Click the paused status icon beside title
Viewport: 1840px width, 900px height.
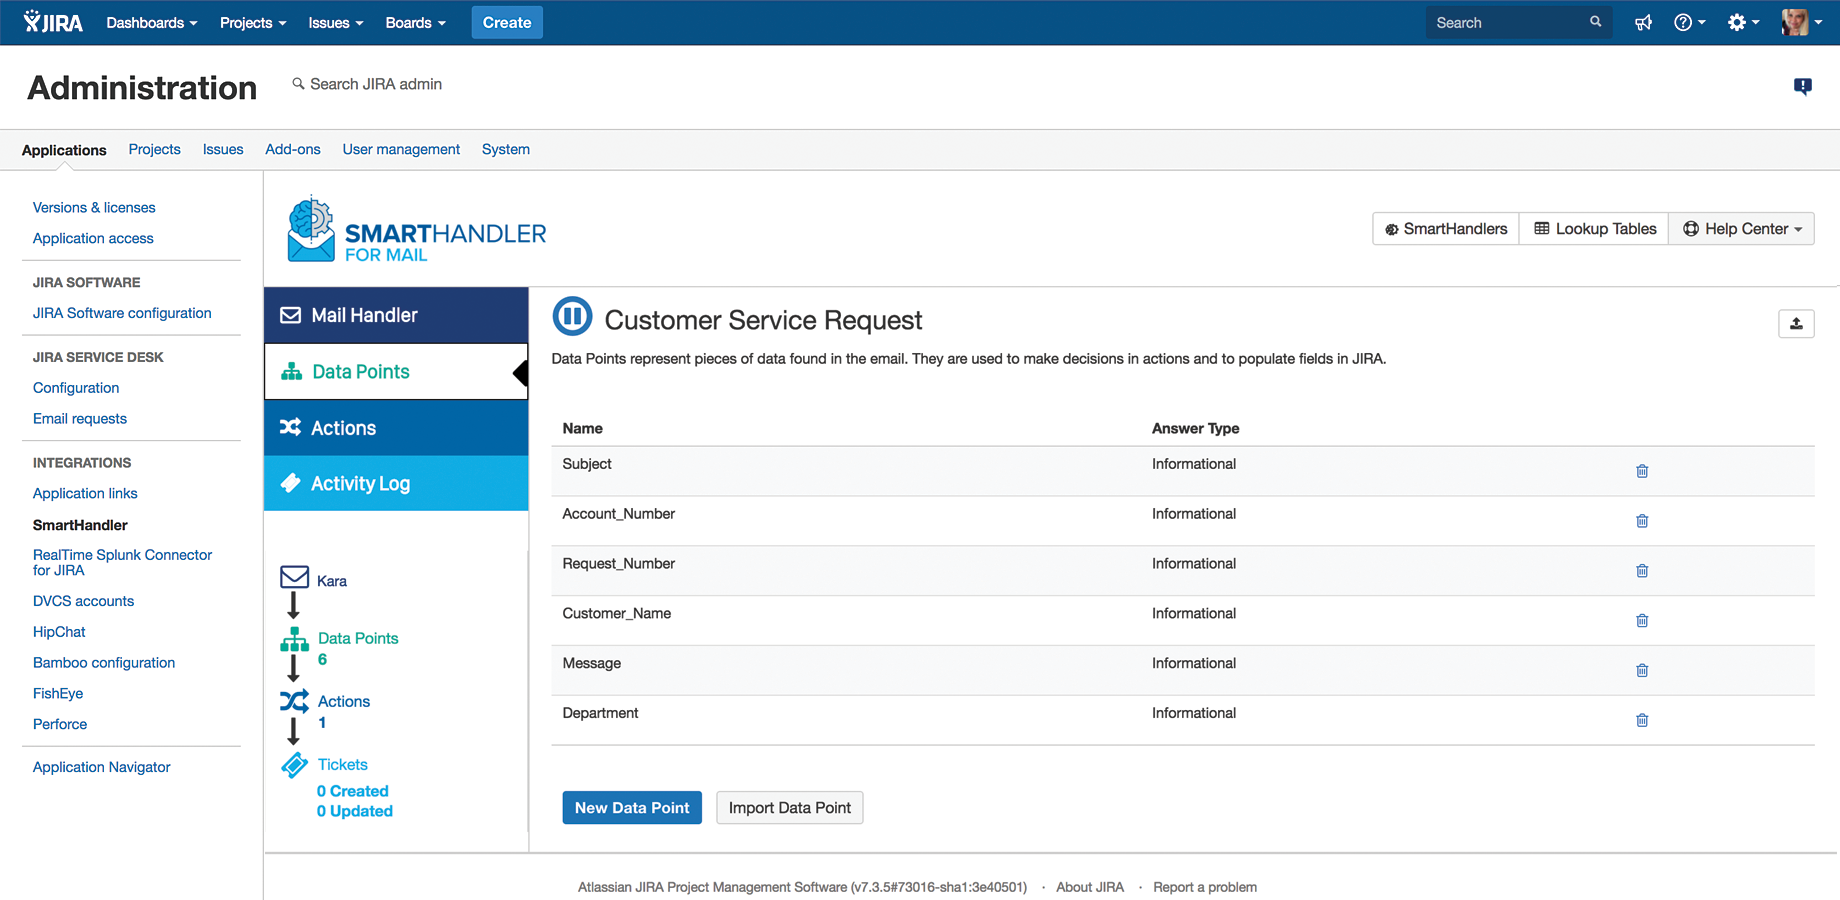pos(573,317)
